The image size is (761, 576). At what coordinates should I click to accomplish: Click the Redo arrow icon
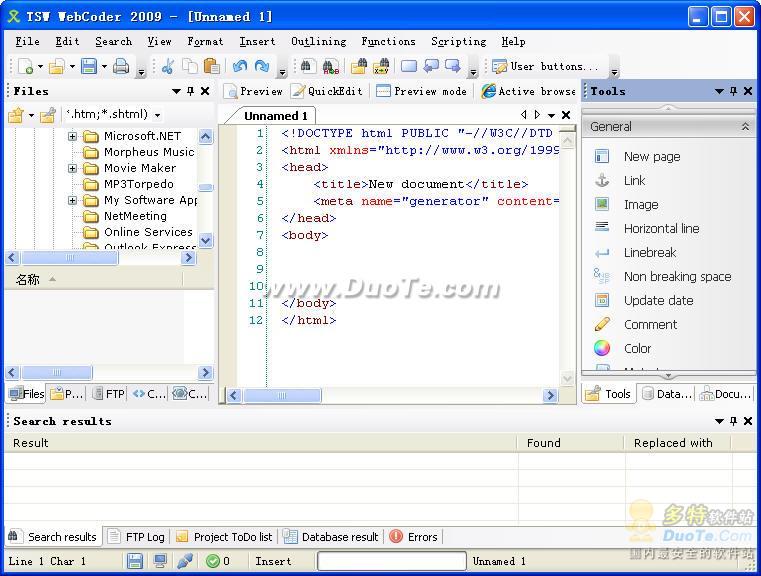262,66
